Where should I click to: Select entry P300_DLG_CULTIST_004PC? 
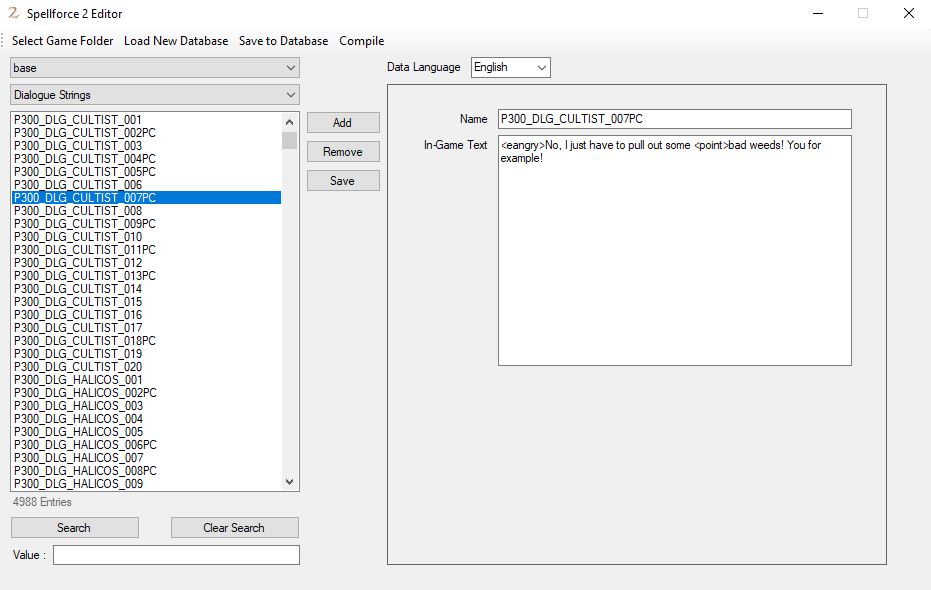point(146,158)
